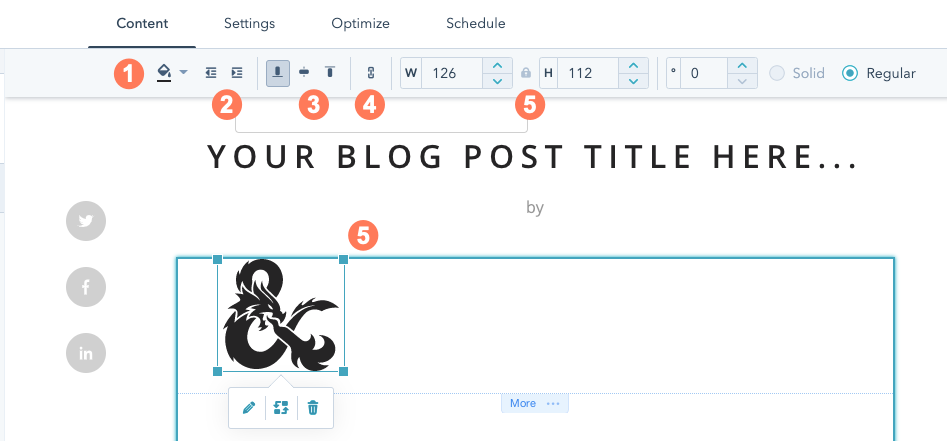Decrease the image height with the down arrow

pyautogui.click(x=634, y=81)
